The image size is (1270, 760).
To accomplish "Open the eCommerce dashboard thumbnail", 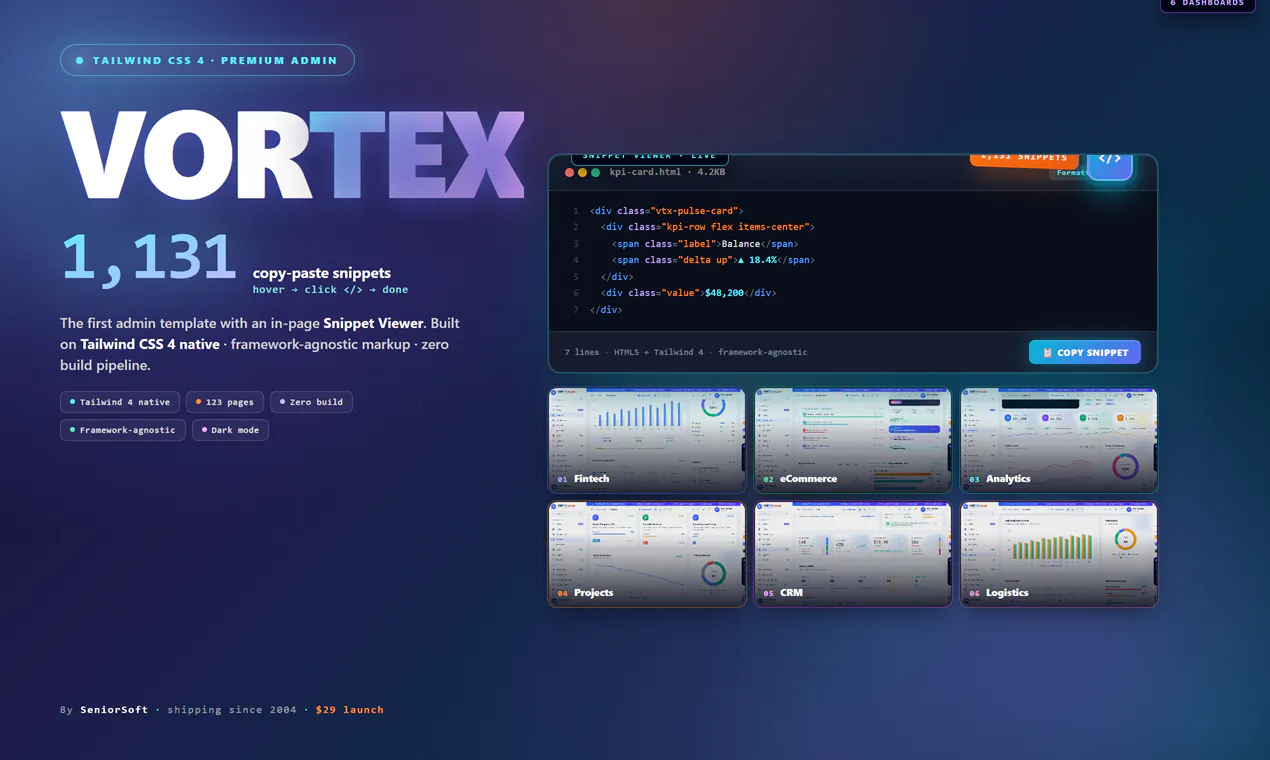I will (853, 440).
